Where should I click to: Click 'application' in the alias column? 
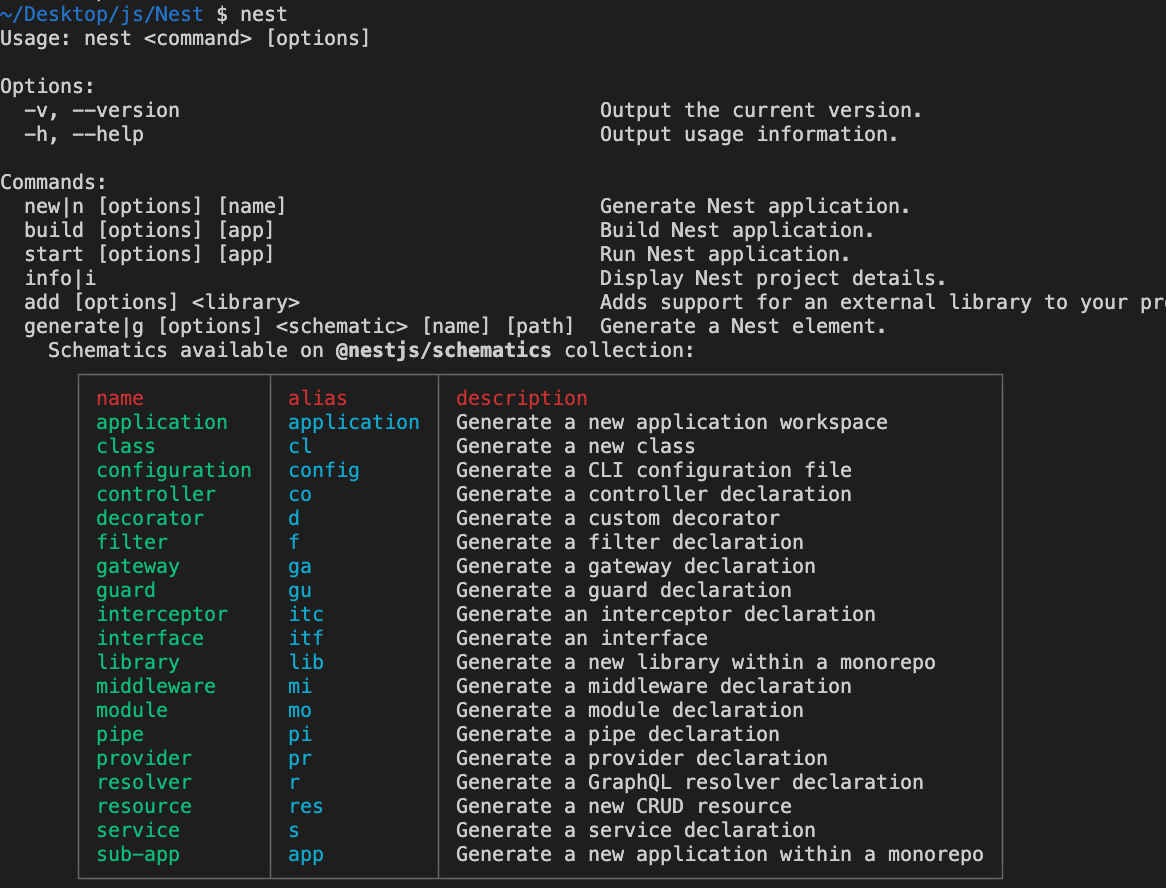click(354, 422)
